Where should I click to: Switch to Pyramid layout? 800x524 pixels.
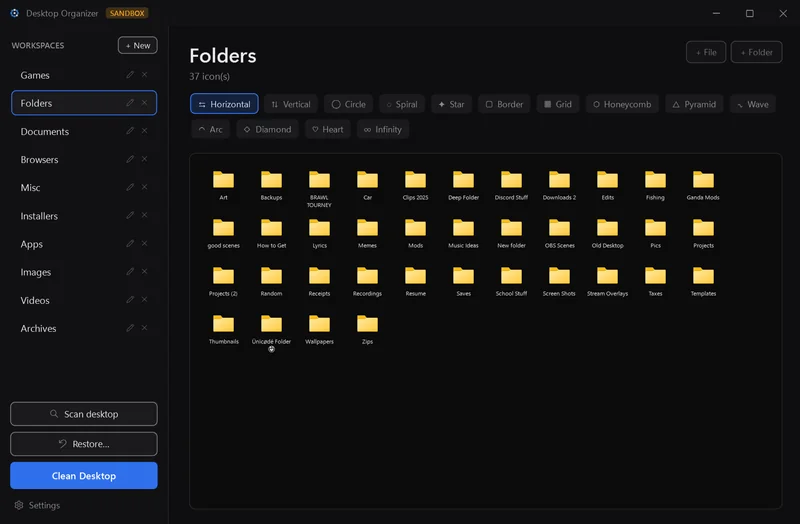(x=694, y=104)
